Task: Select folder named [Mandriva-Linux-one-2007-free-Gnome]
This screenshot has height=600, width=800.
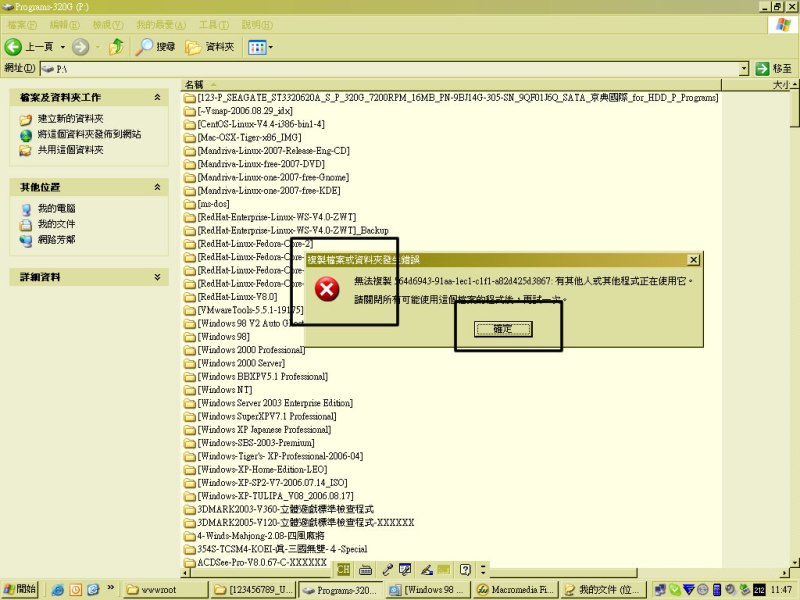Action: 273,177
